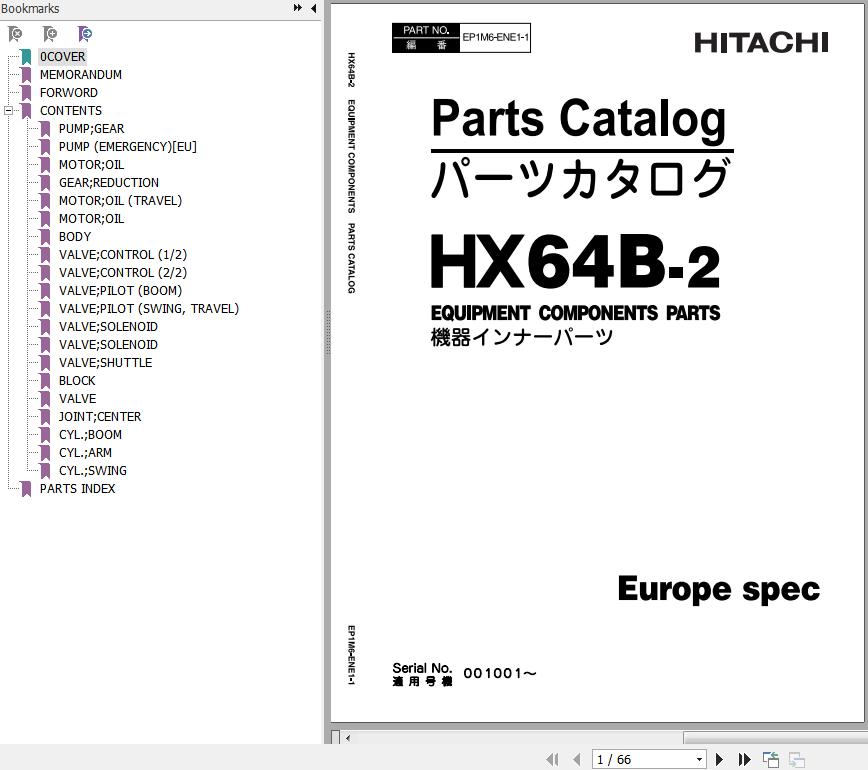The image size is (868, 770).
Task: Click the delete bookmark icon
Action: coord(16,34)
